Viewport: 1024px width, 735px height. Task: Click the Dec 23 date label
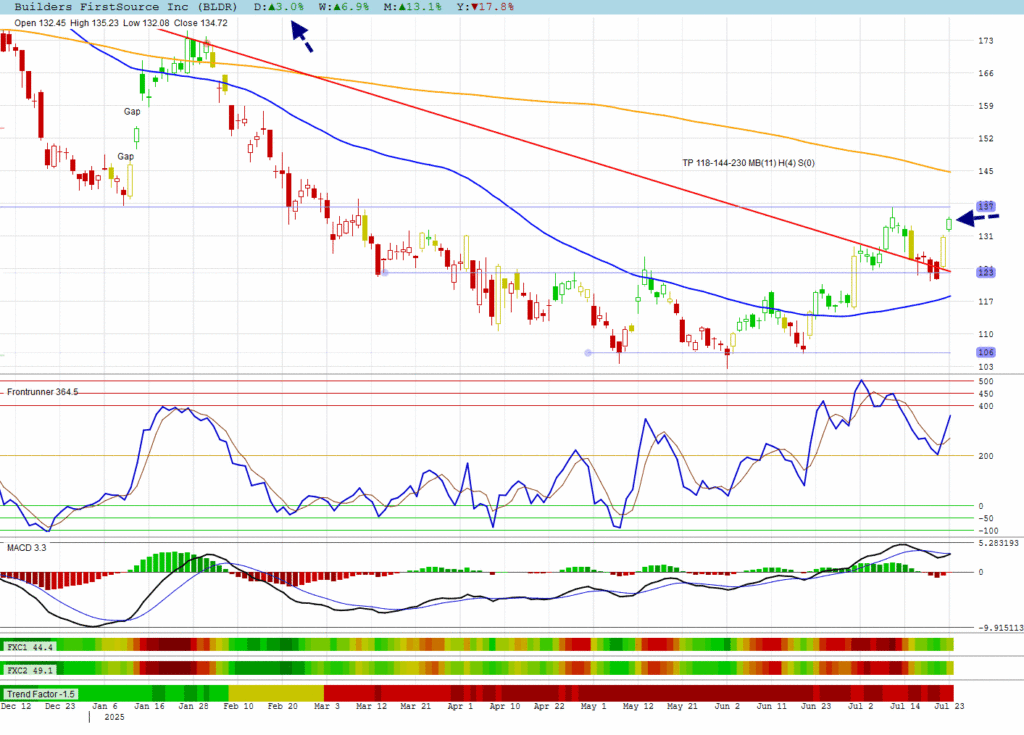[x=60, y=706]
